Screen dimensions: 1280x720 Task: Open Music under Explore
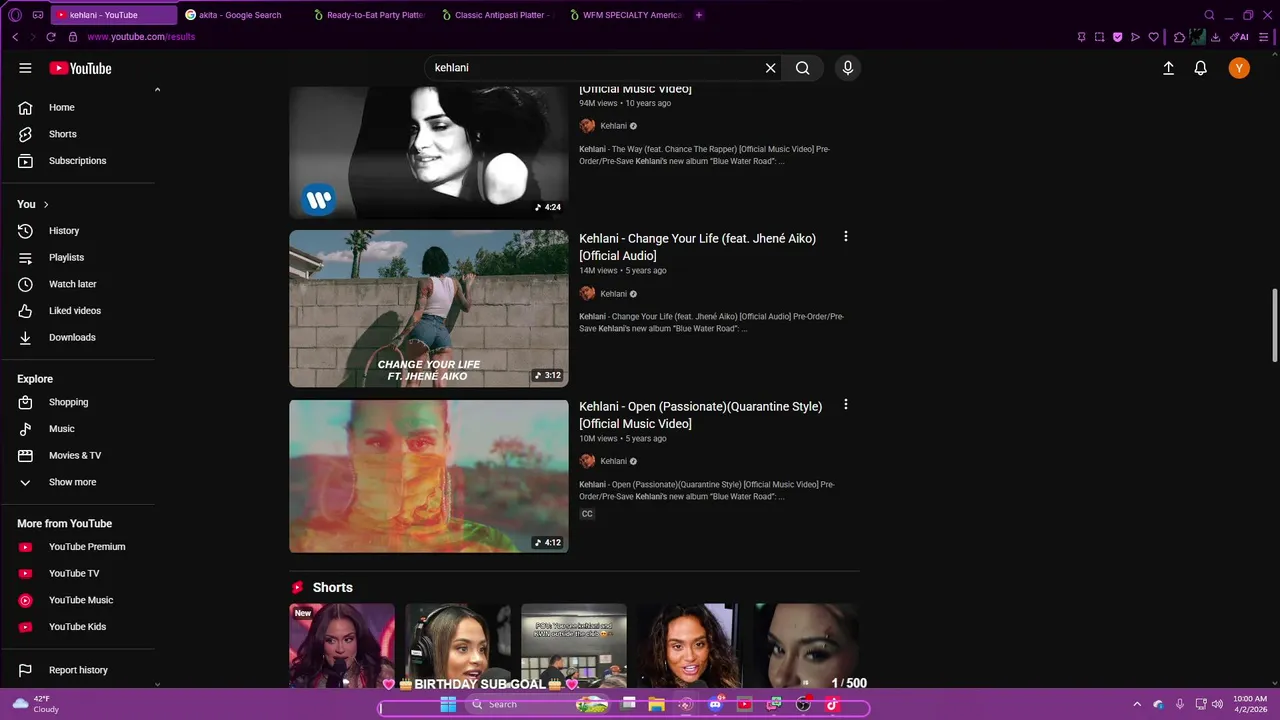pyautogui.click(x=80, y=428)
